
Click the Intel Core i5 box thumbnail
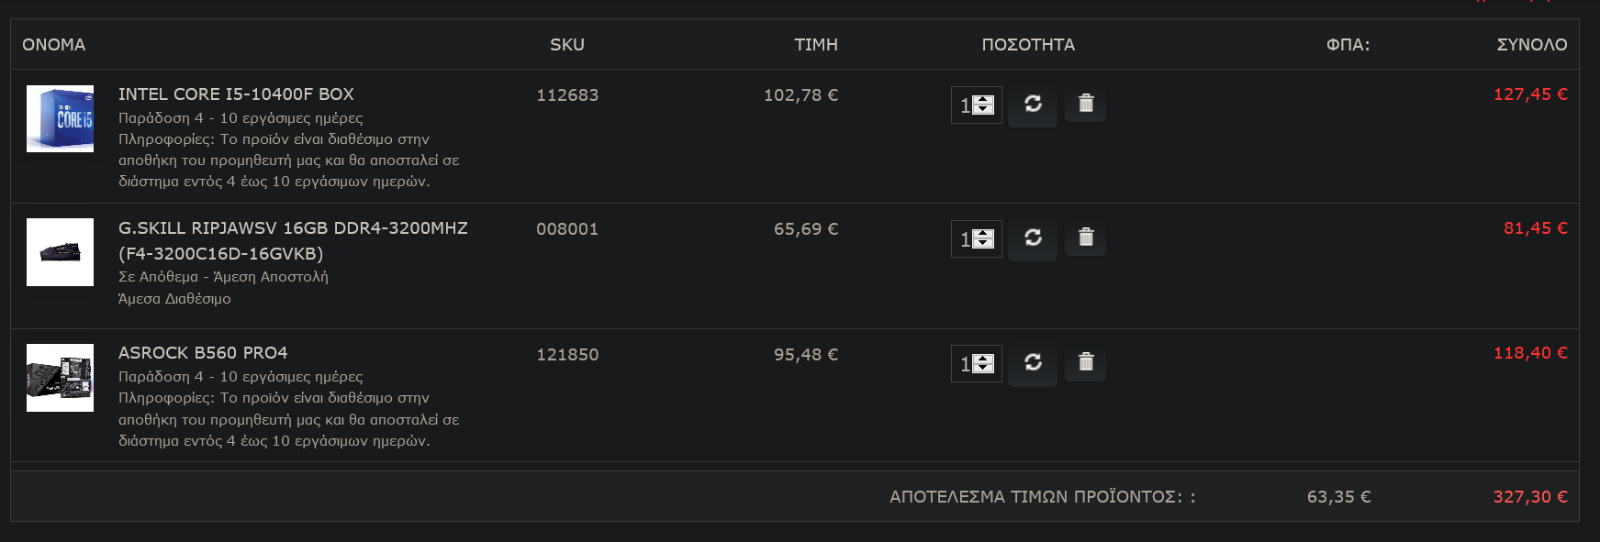point(60,119)
